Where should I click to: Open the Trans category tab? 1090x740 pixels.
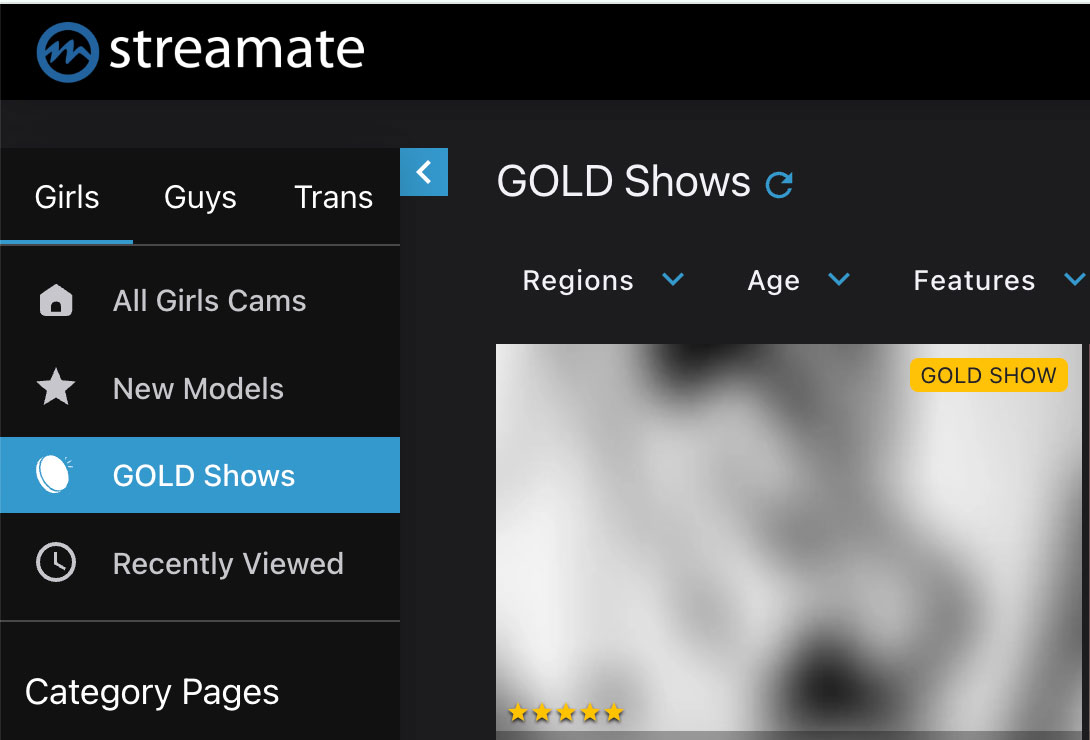pos(333,197)
